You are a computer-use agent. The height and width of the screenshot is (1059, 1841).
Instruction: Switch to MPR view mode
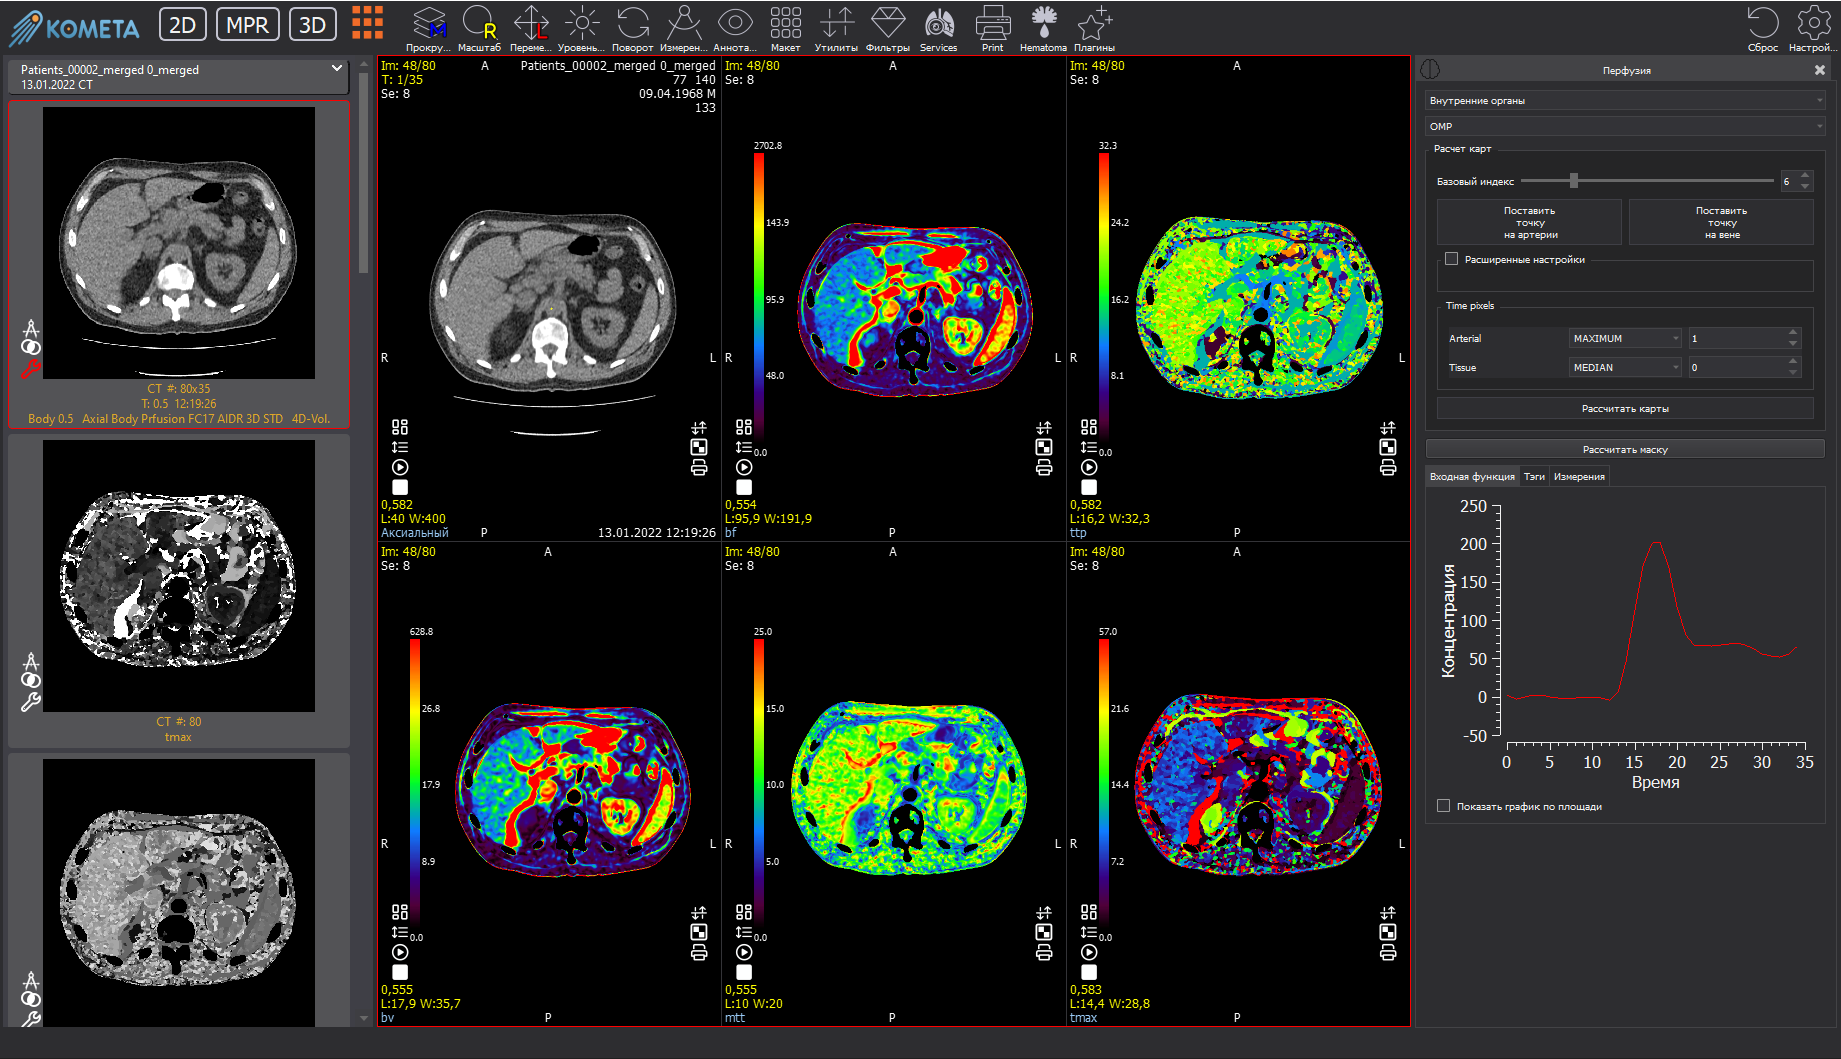(247, 24)
